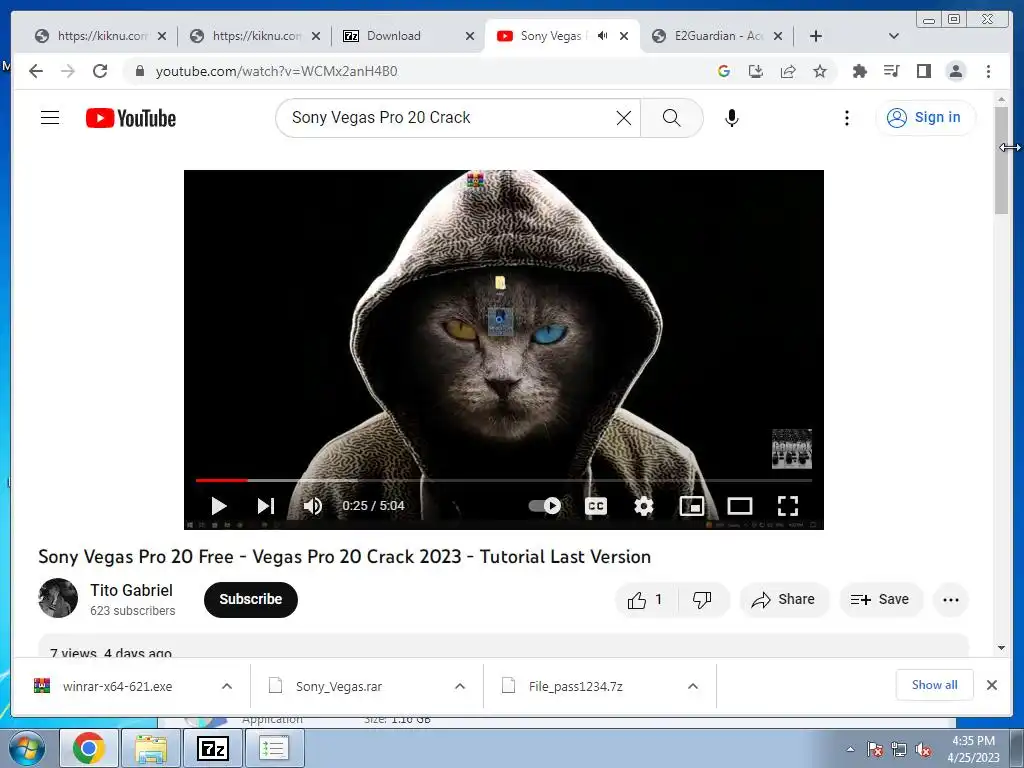Screen dimensions: 1024x768
Task: Clear the YouTube search box text
Action: tap(624, 118)
